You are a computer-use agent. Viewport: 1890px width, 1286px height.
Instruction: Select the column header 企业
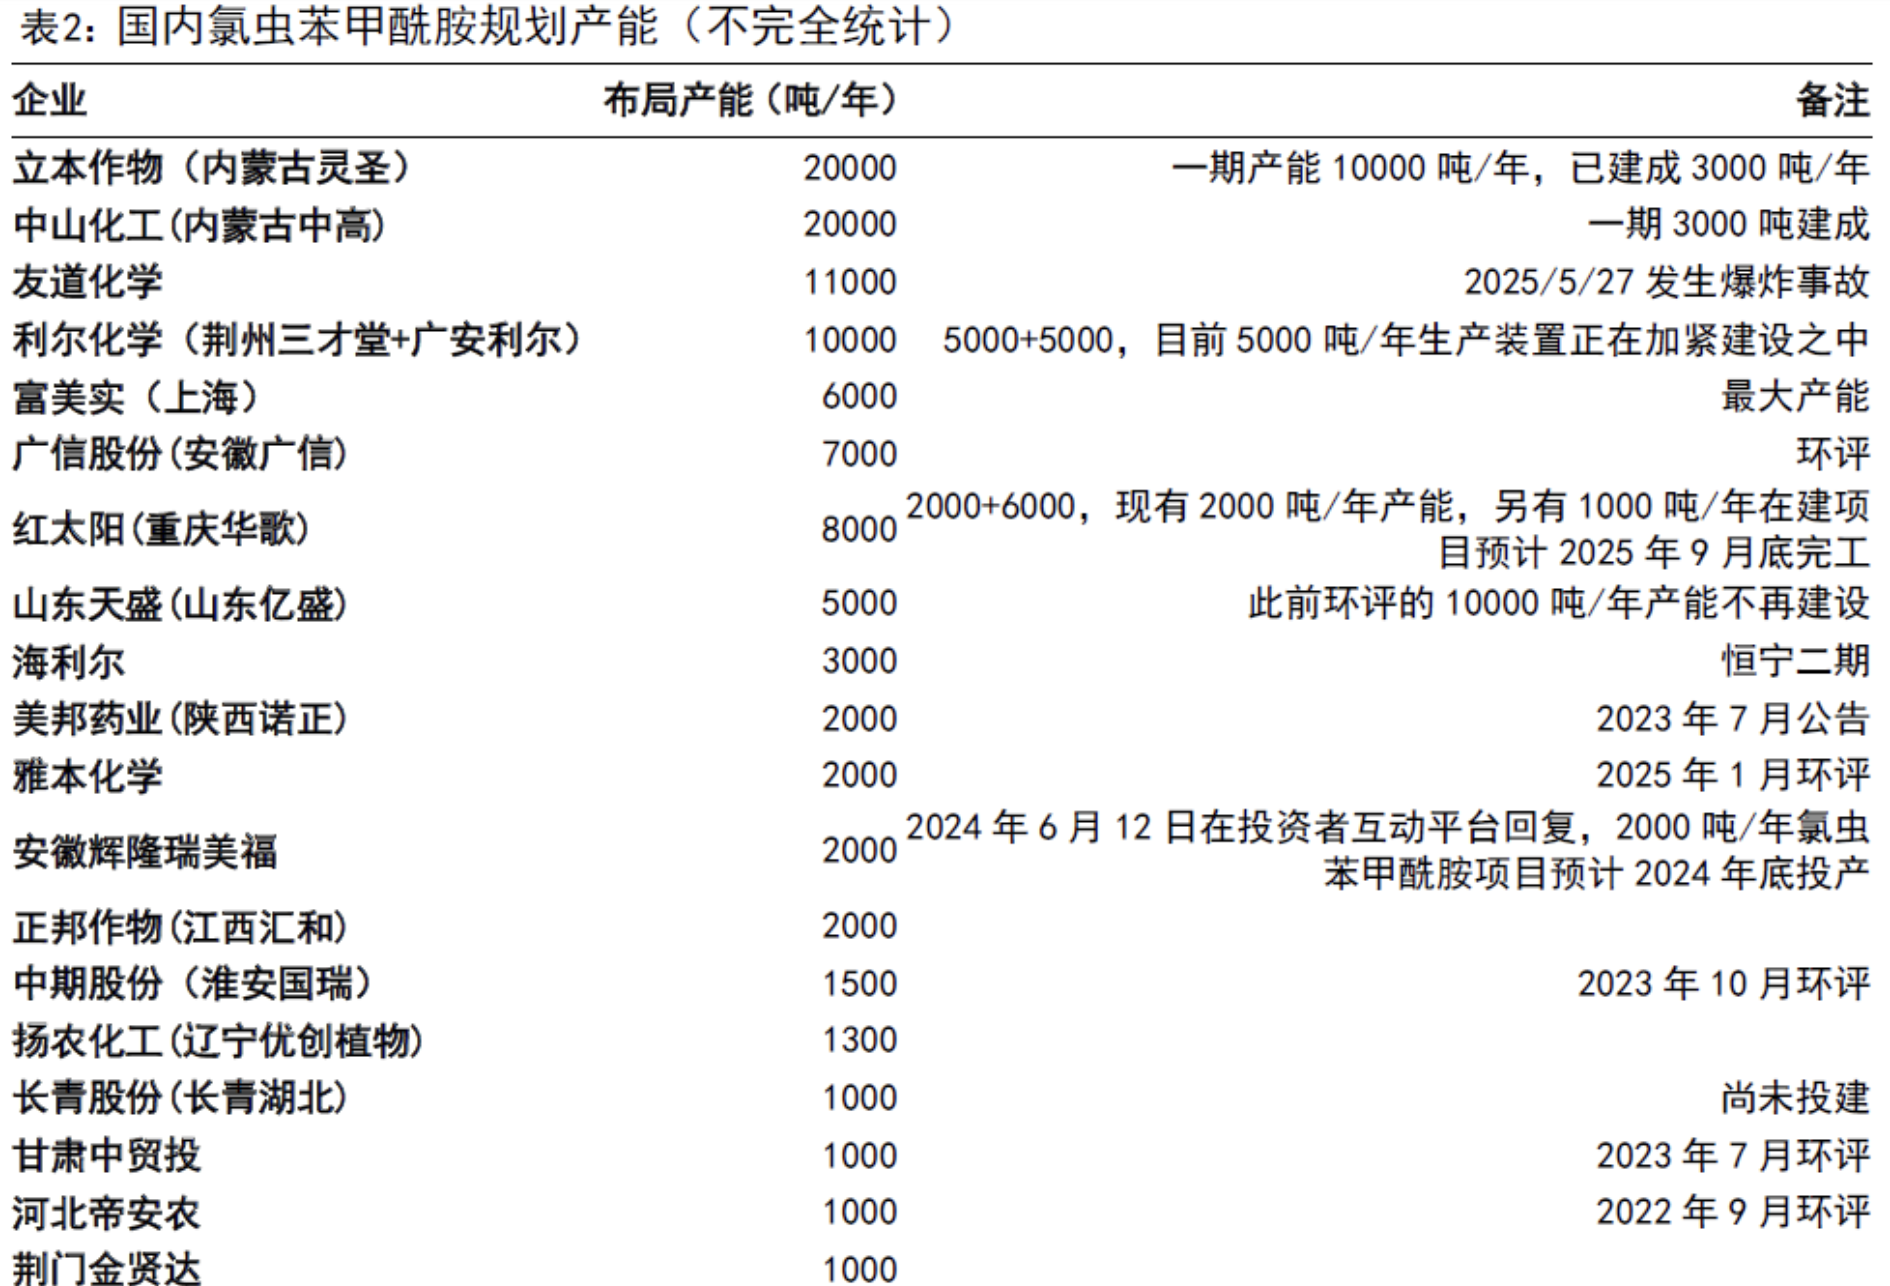(x=49, y=100)
